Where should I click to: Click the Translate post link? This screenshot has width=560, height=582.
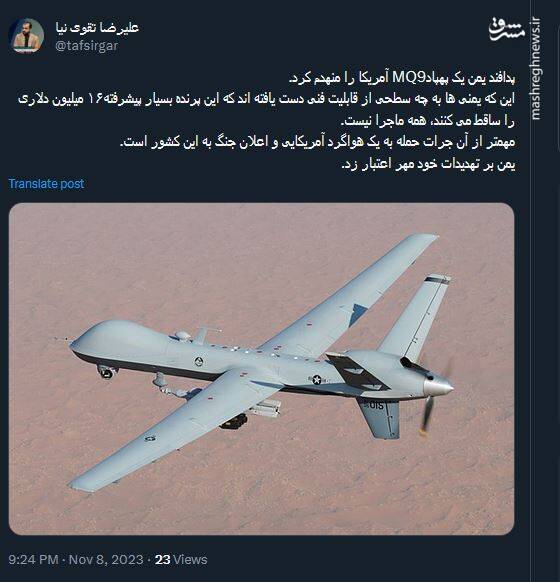click(x=46, y=184)
